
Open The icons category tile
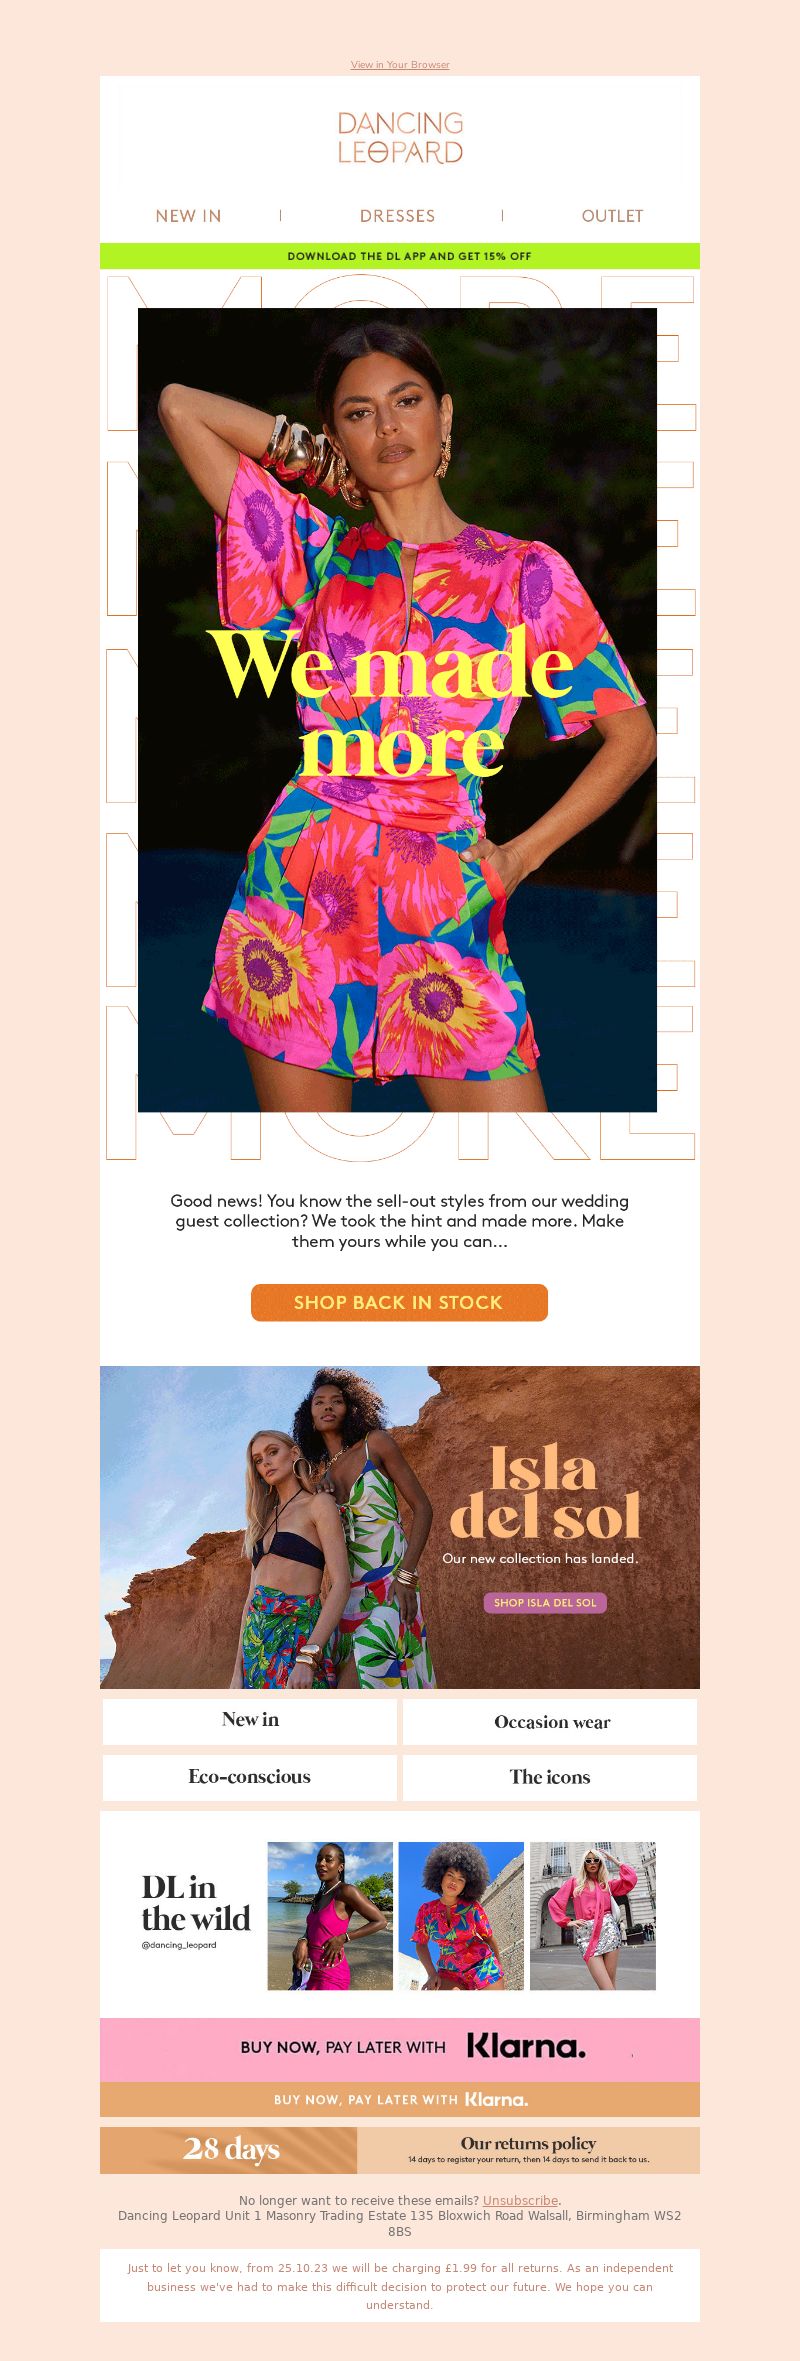click(x=550, y=1777)
